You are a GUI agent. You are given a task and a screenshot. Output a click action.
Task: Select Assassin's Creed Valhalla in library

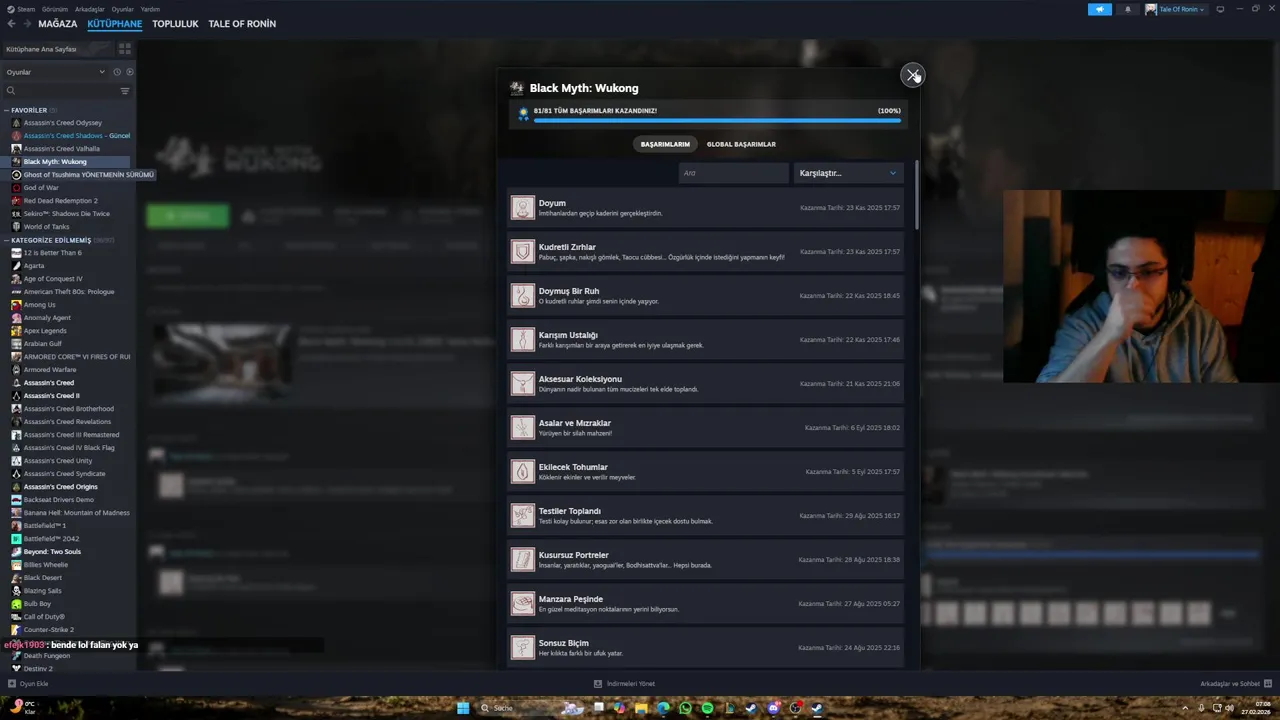pos(62,149)
